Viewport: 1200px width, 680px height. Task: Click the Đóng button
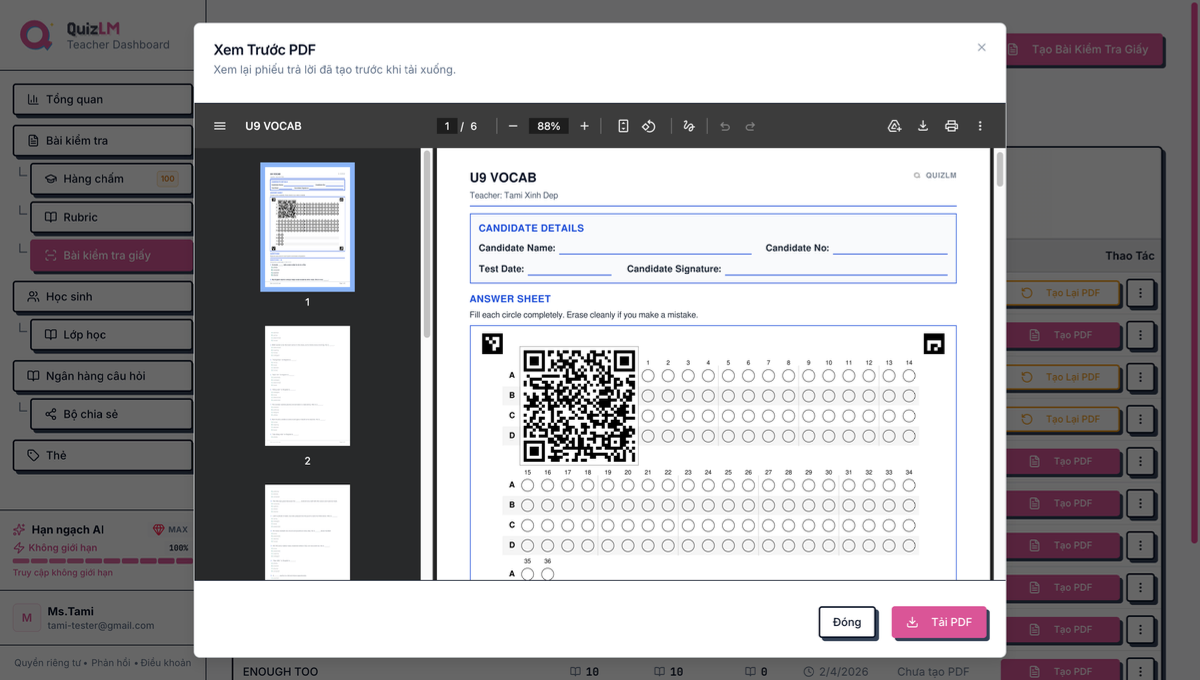(x=847, y=622)
